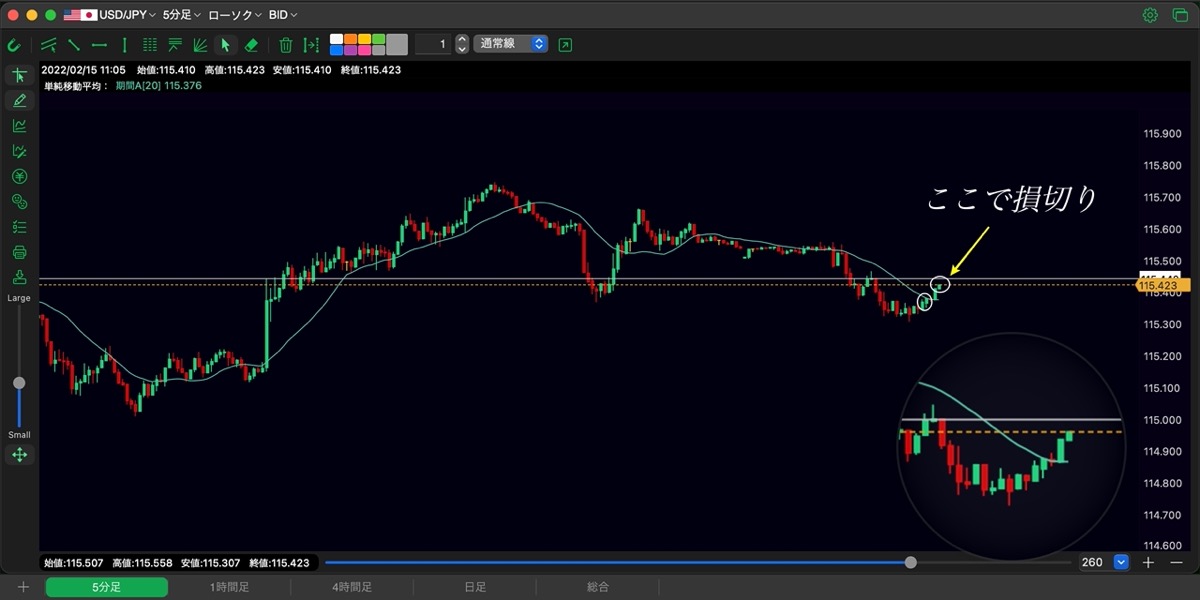Switch to the 5分足 tab
Screen dimensions: 1200x600
[x=107, y=587]
